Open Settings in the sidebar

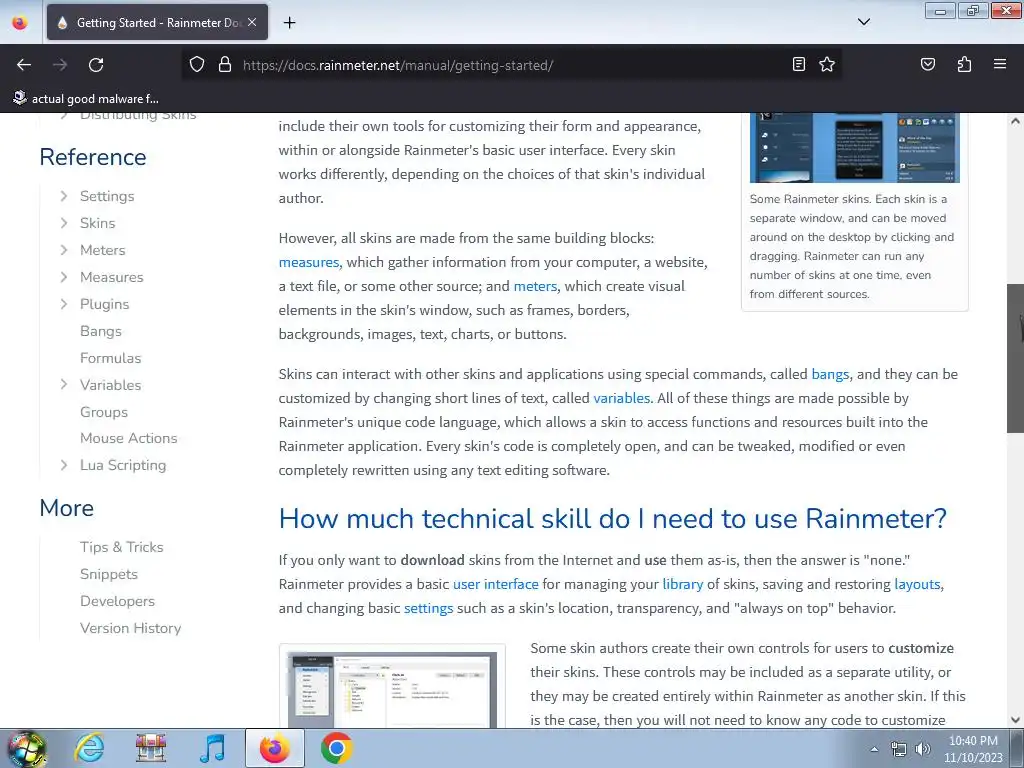point(107,196)
